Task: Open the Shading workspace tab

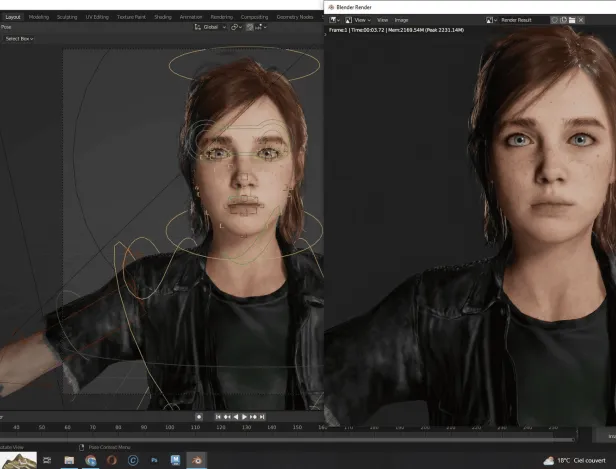Action: [x=161, y=17]
